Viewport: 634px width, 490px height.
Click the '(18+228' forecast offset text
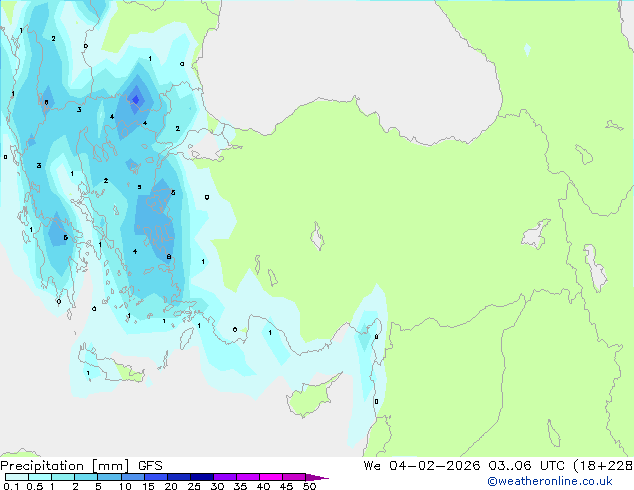point(603,466)
